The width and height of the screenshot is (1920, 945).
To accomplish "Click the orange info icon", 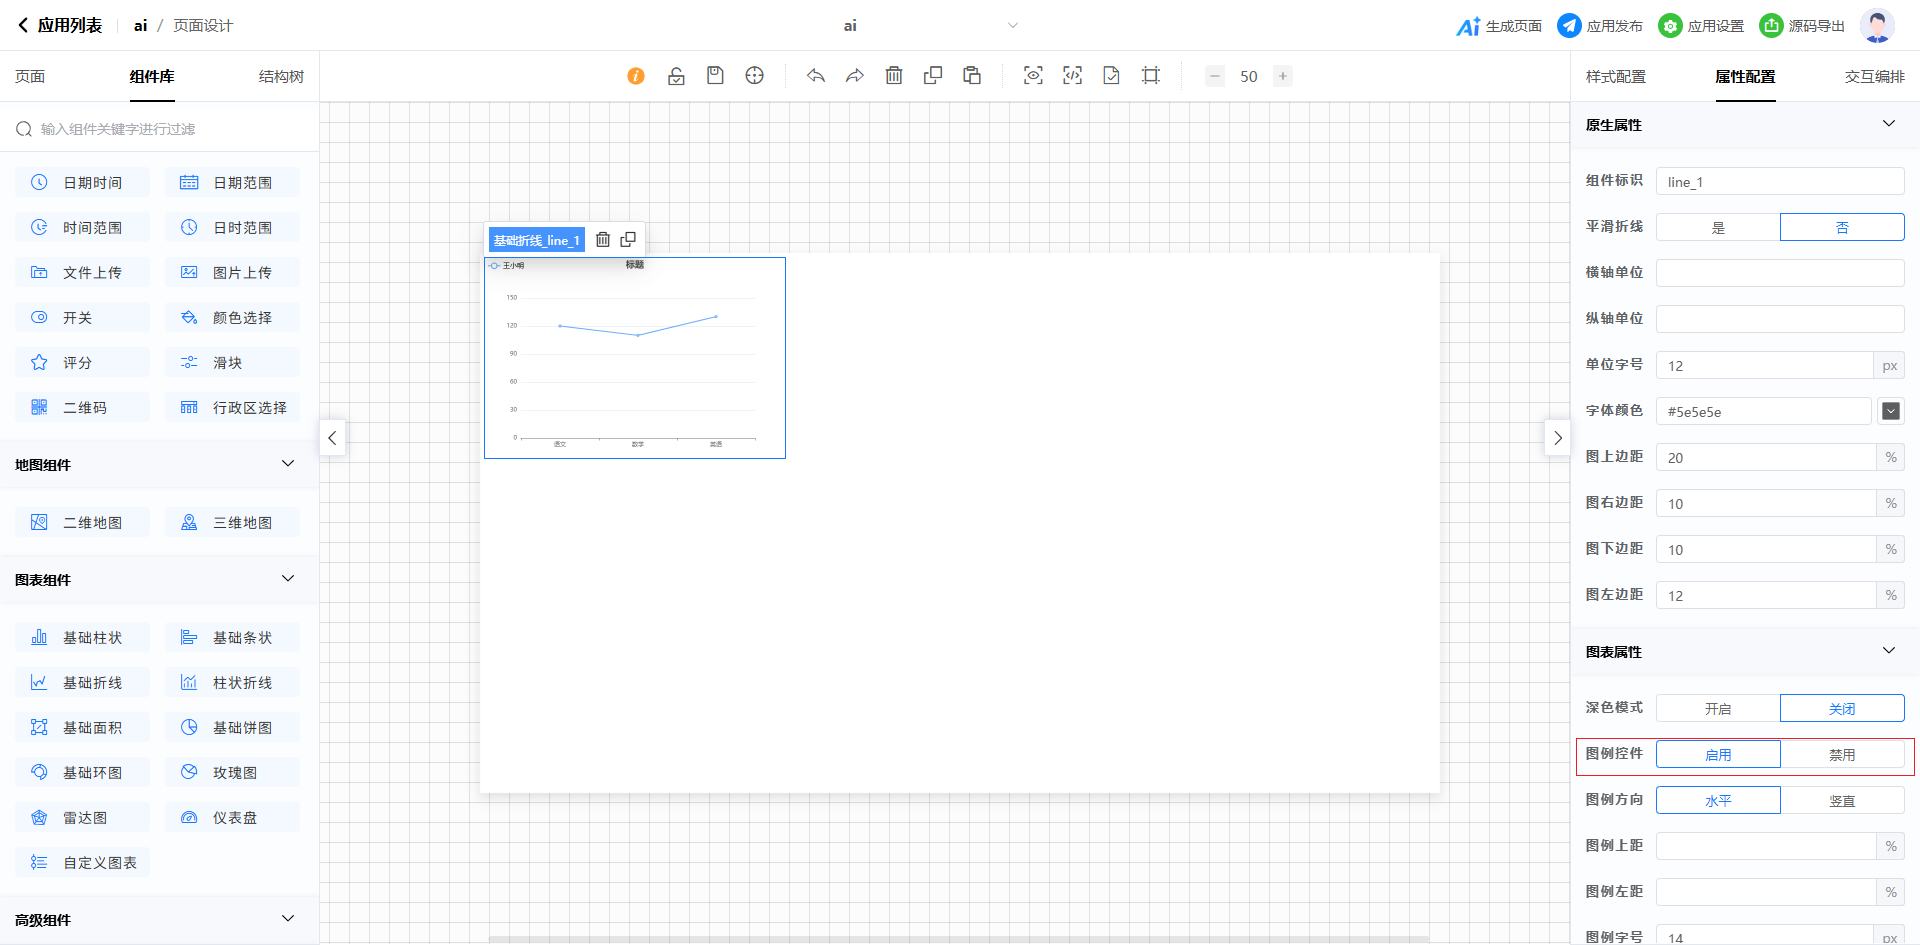I will pyautogui.click(x=636, y=76).
